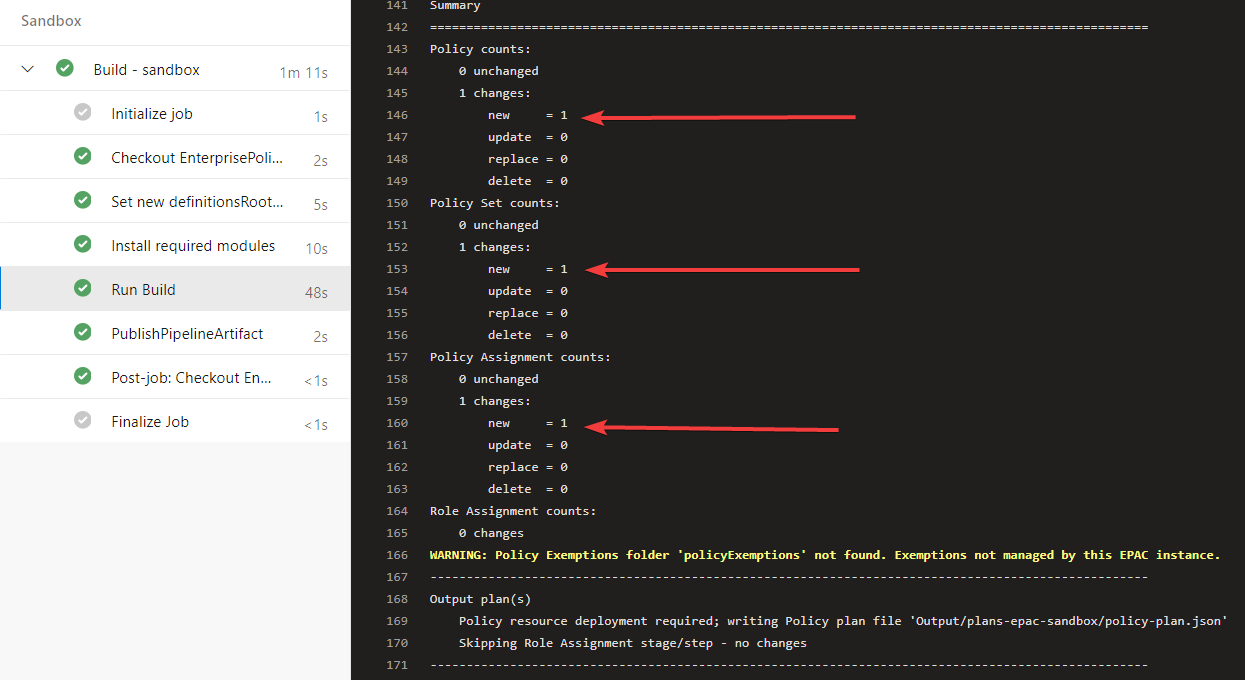Click the Sandbox header label
This screenshot has height=680, width=1245.
point(50,20)
